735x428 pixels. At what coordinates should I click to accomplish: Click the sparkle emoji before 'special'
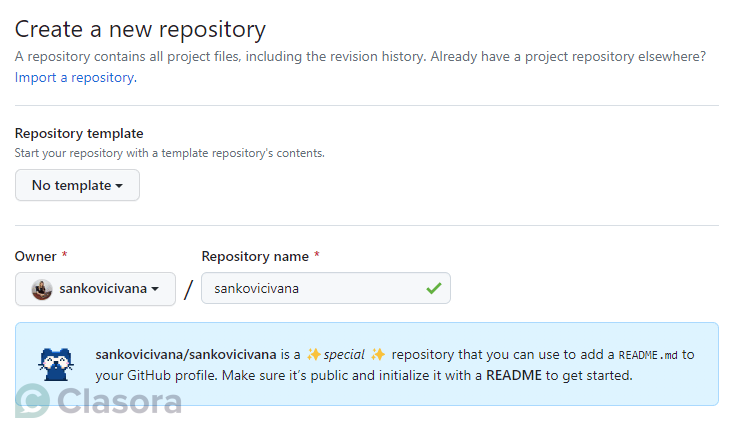[x=313, y=355]
